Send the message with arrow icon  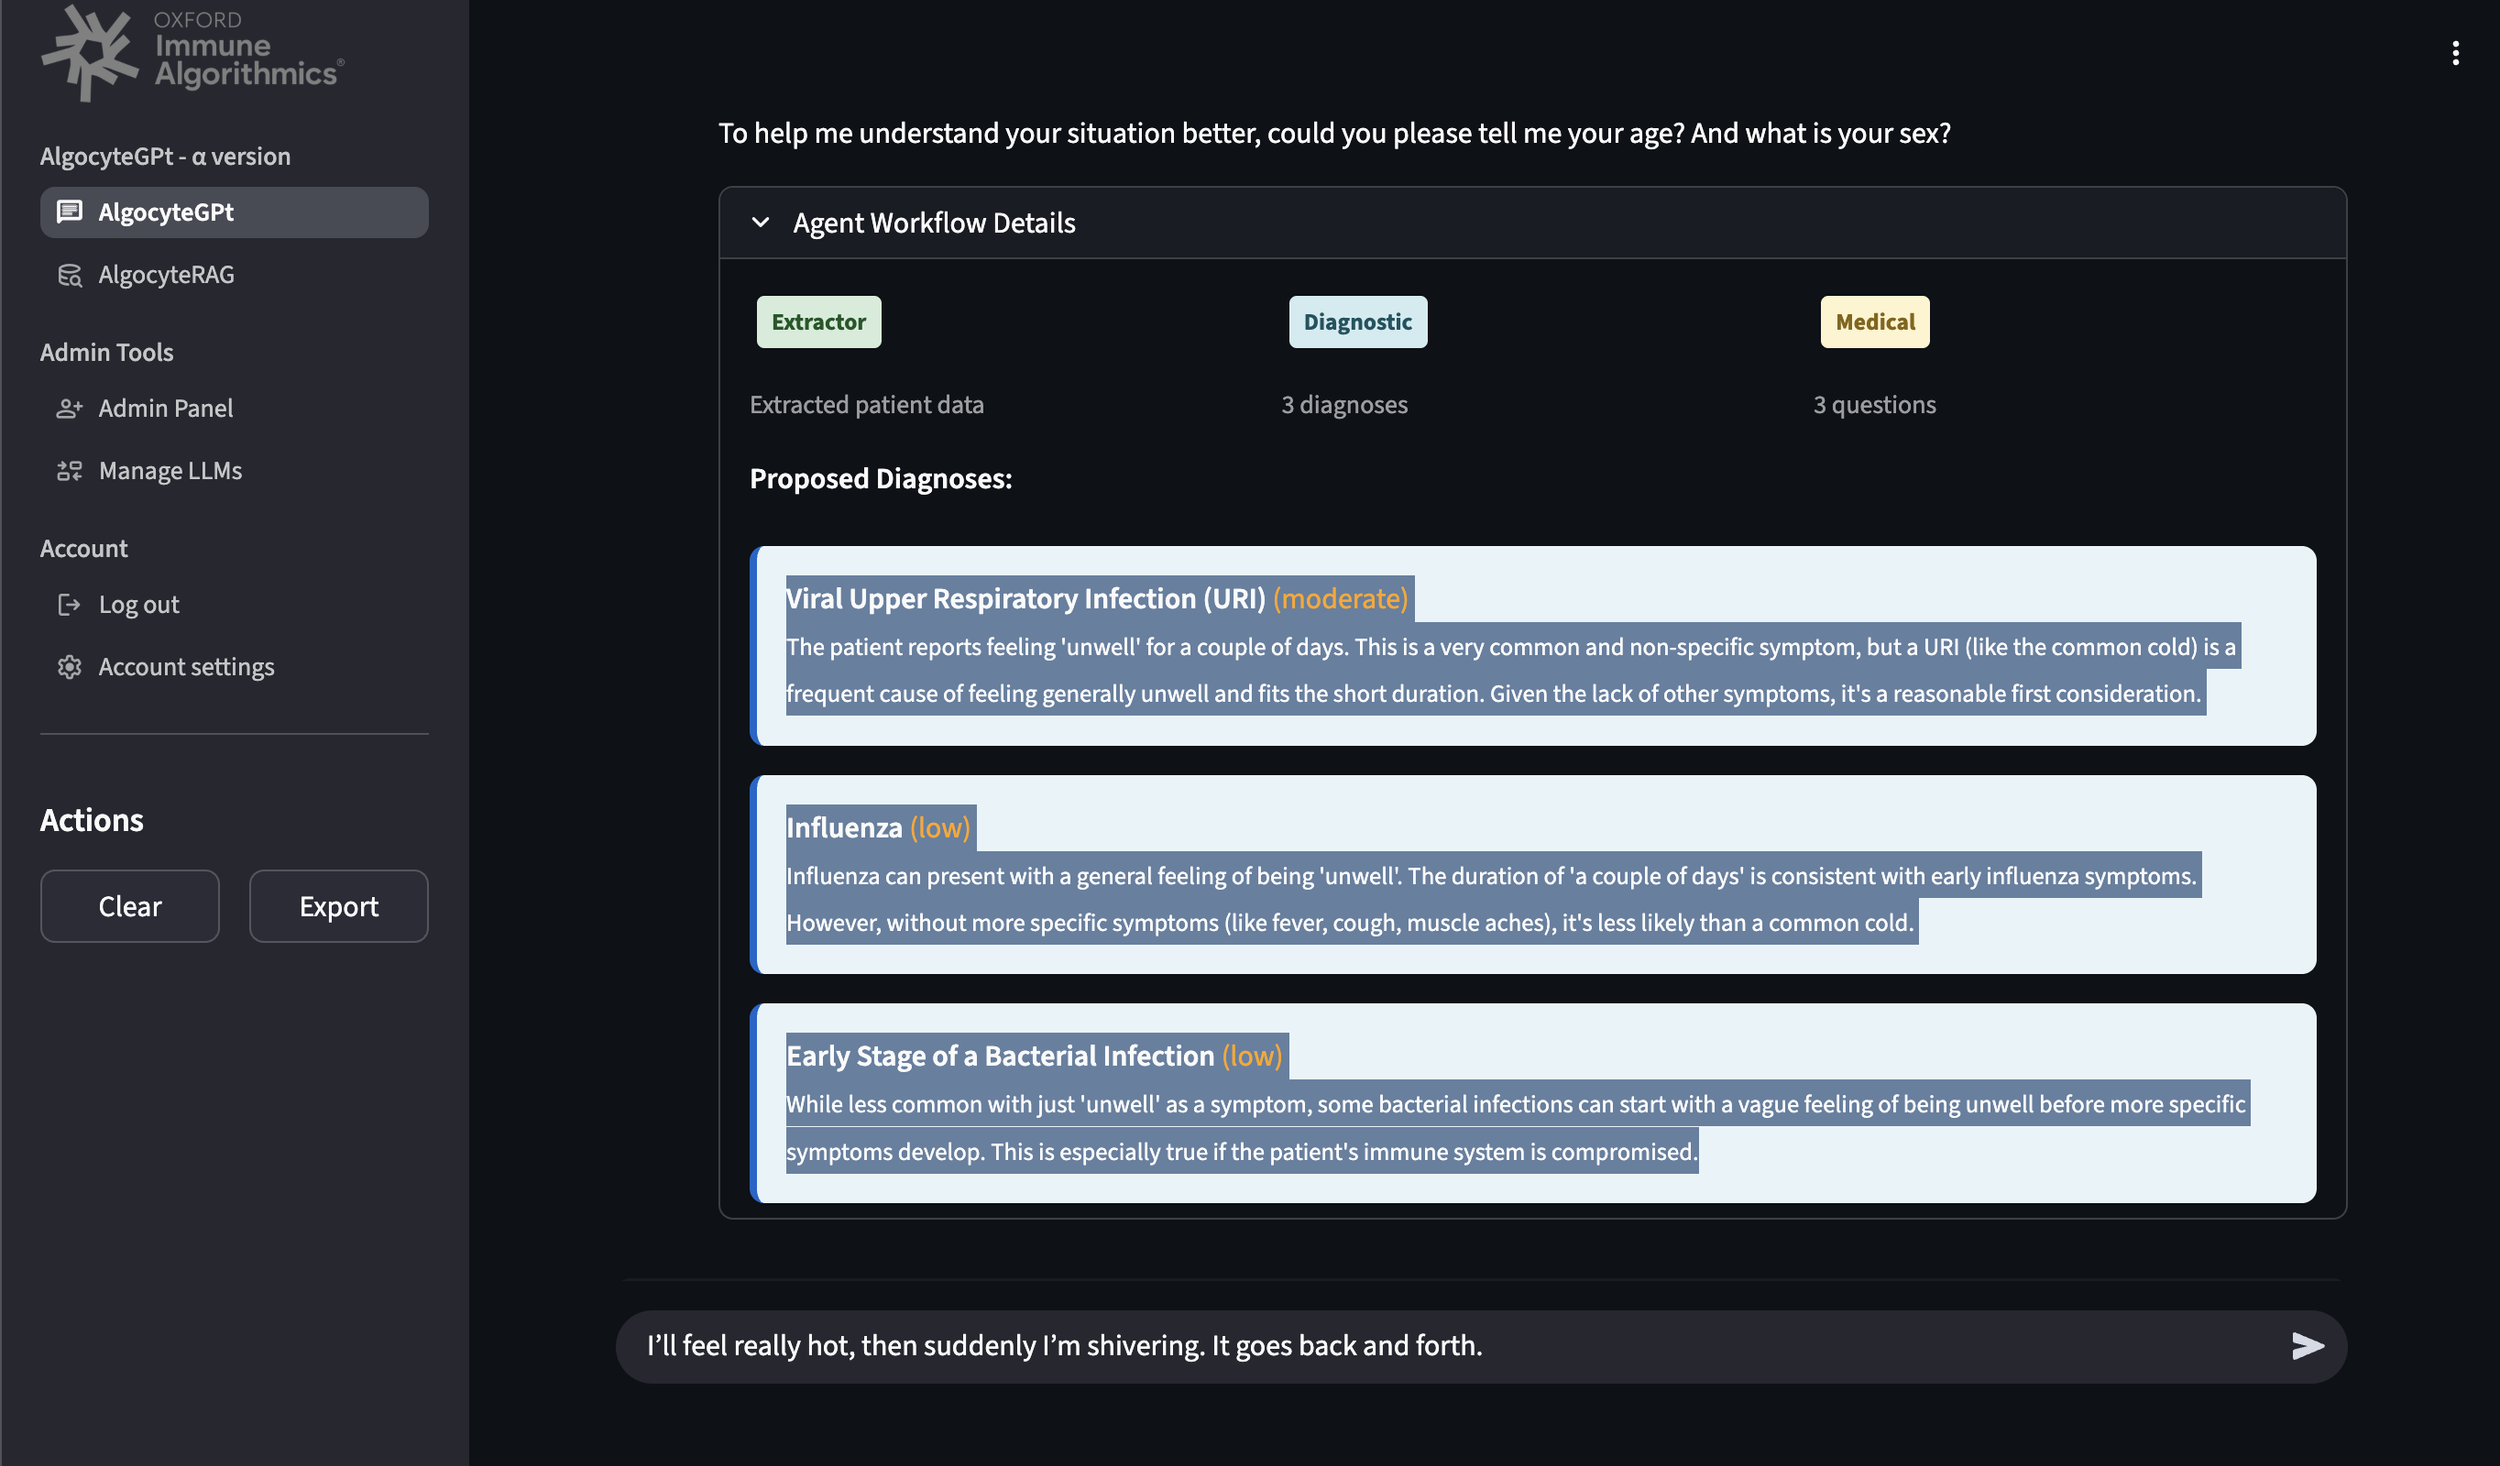click(x=2307, y=1346)
